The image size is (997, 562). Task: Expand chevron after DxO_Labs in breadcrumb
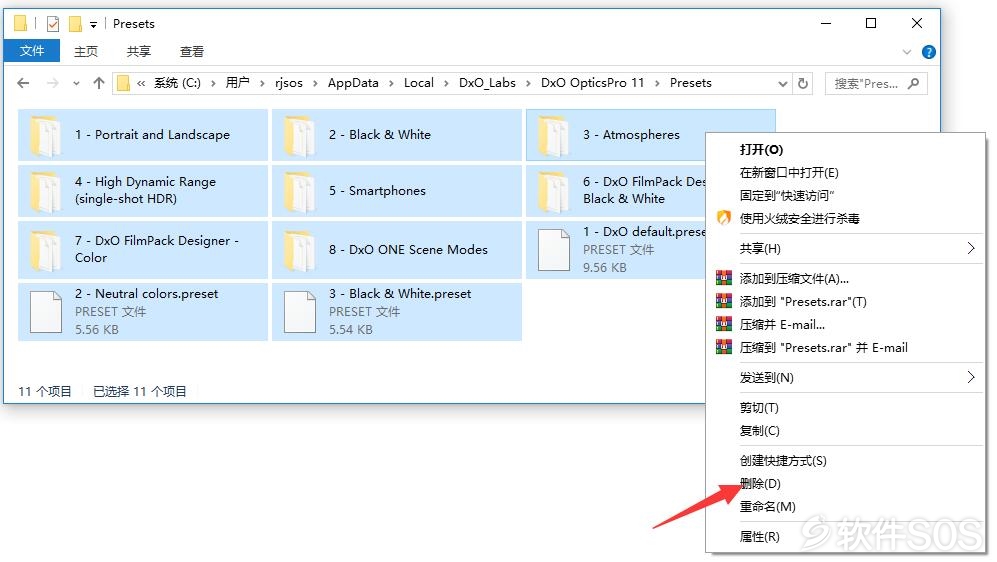tap(528, 83)
